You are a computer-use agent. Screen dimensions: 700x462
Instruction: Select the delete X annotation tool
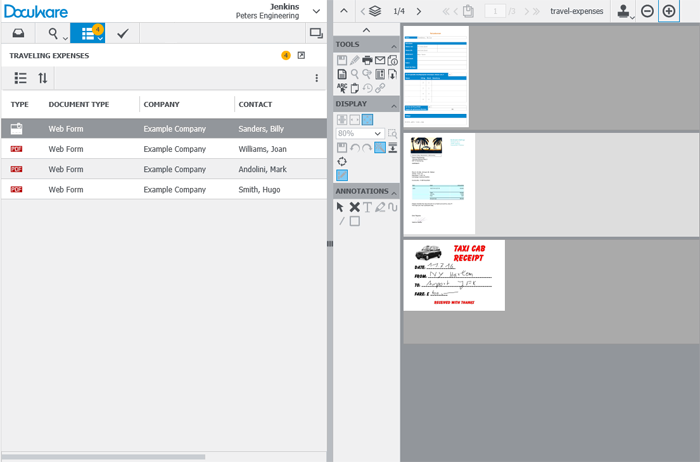(x=354, y=207)
